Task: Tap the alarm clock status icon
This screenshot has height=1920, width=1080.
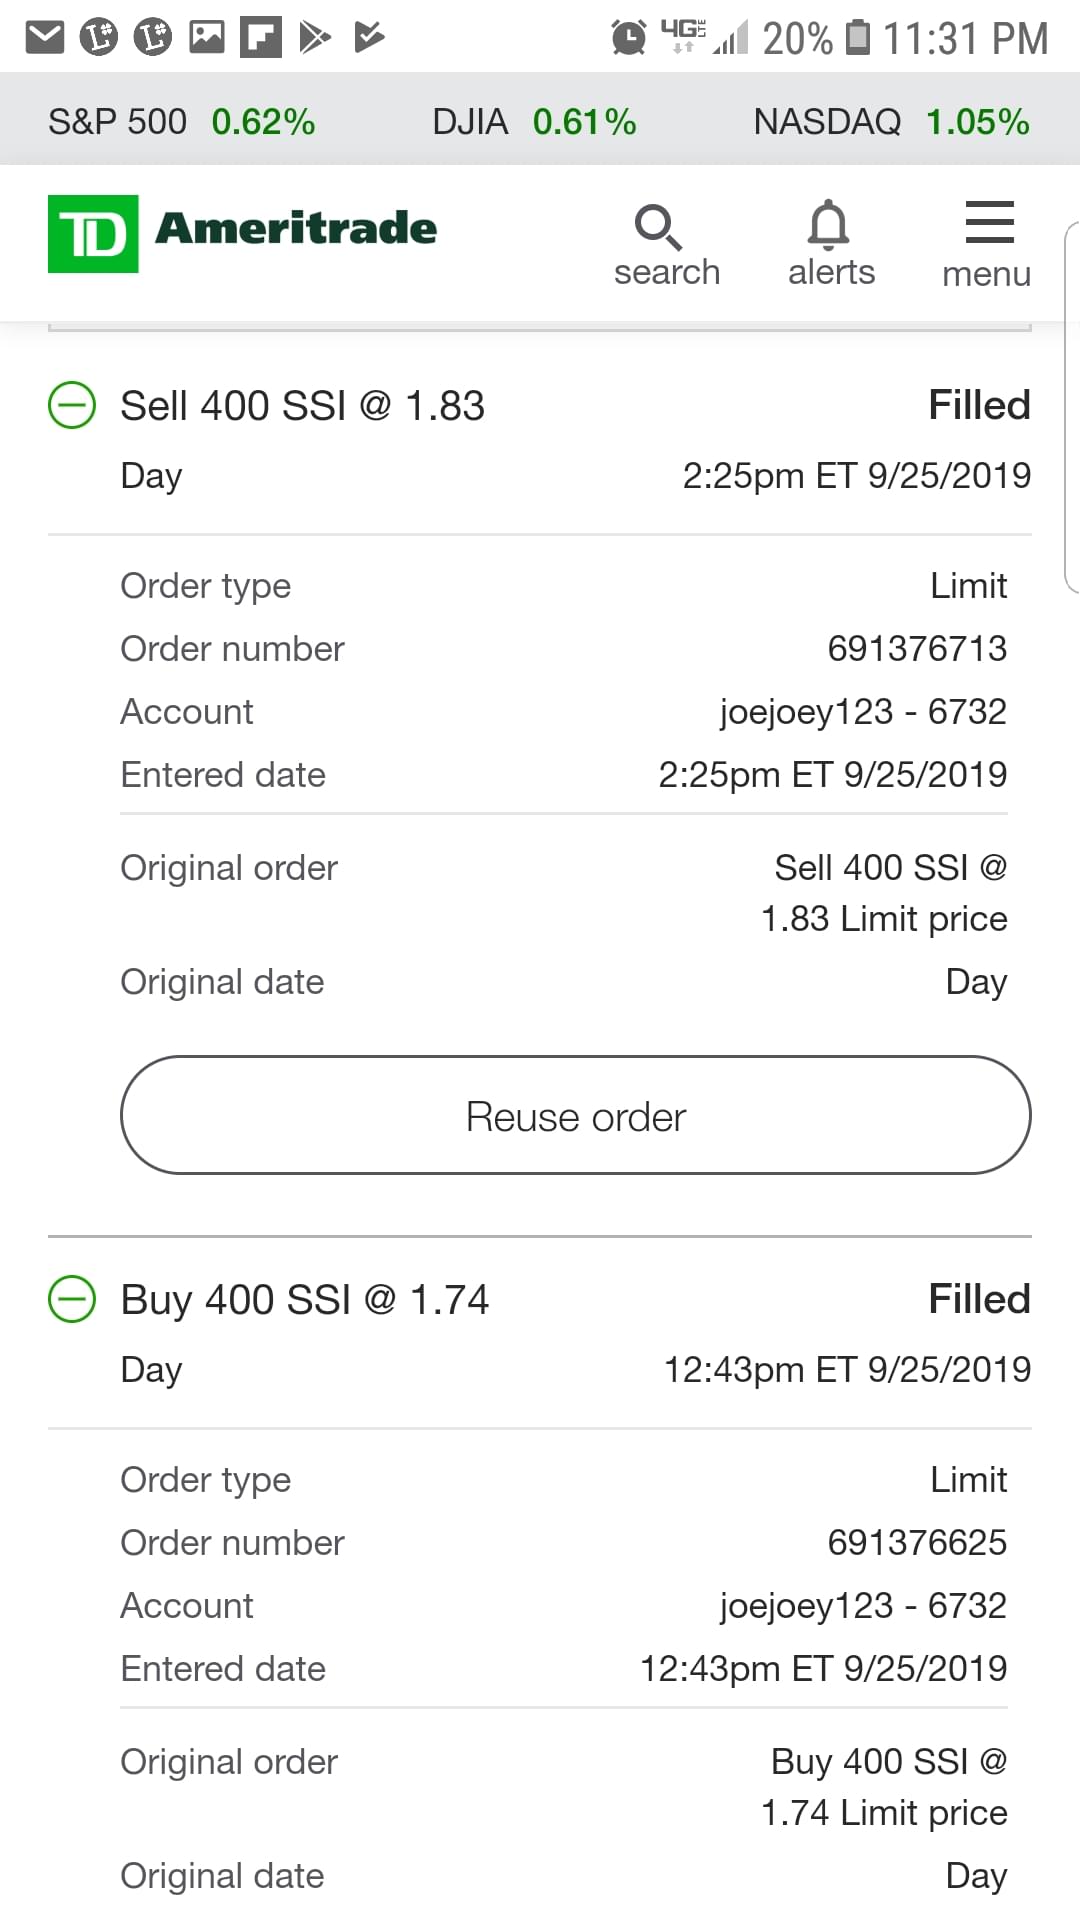Action: (x=628, y=38)
